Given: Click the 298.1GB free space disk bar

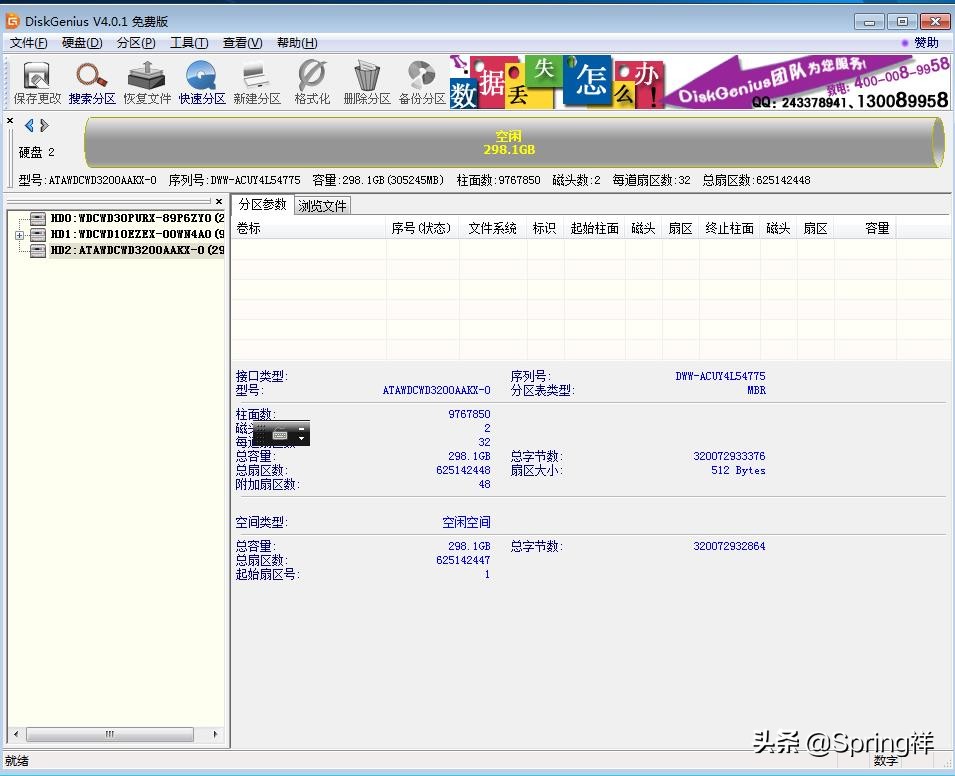Looking at the screenshot, I should pos(515,143).
